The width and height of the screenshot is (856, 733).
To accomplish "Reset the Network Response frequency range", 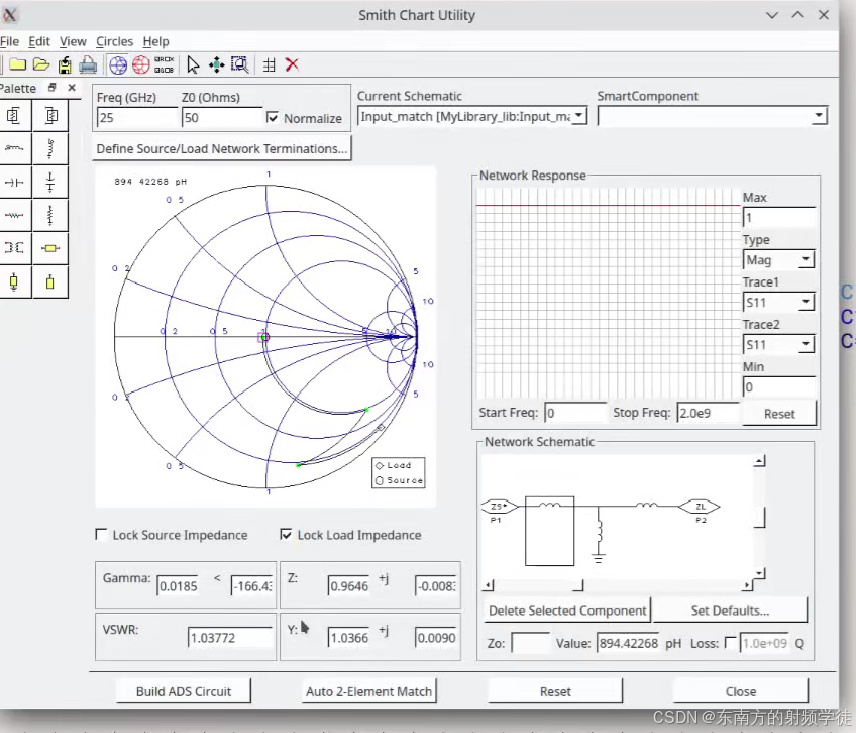I will point(779,414).
